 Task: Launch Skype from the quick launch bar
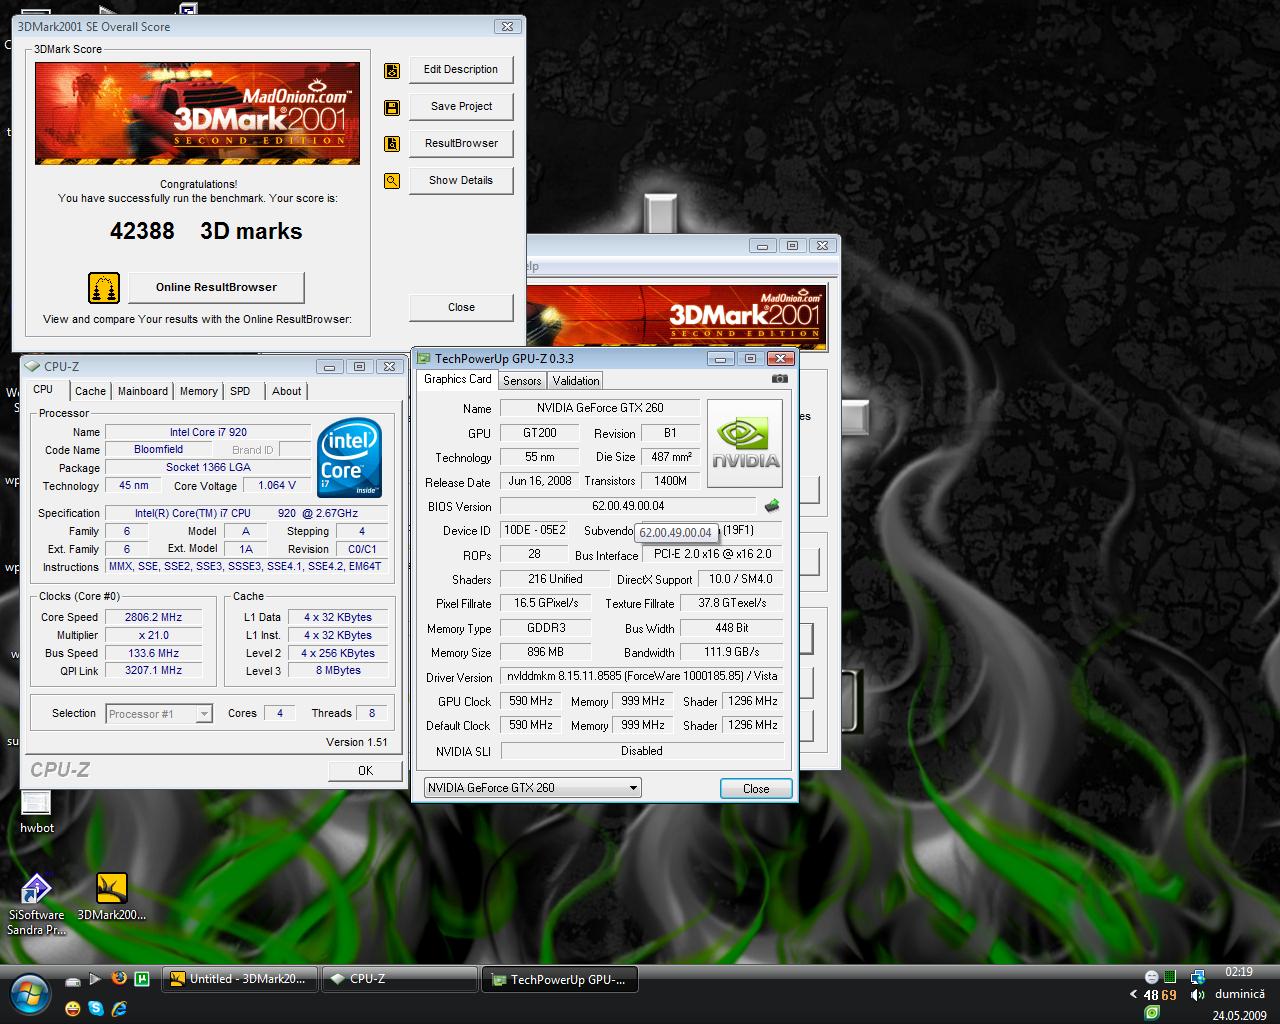pos(96,1008)
